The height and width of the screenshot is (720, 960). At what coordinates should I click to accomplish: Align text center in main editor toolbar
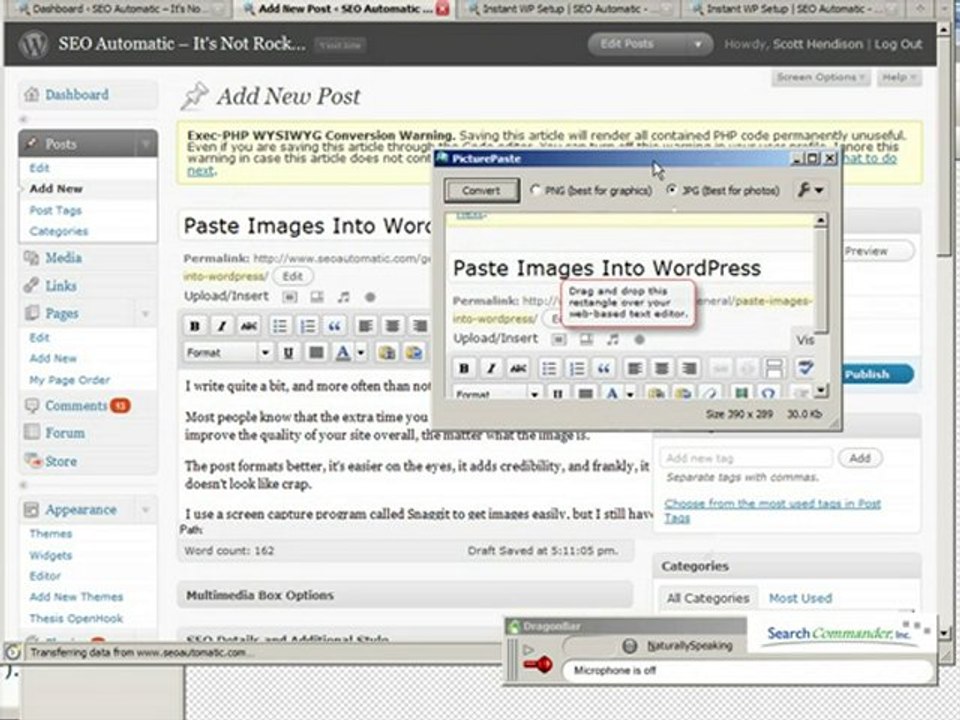pos(392,326)
